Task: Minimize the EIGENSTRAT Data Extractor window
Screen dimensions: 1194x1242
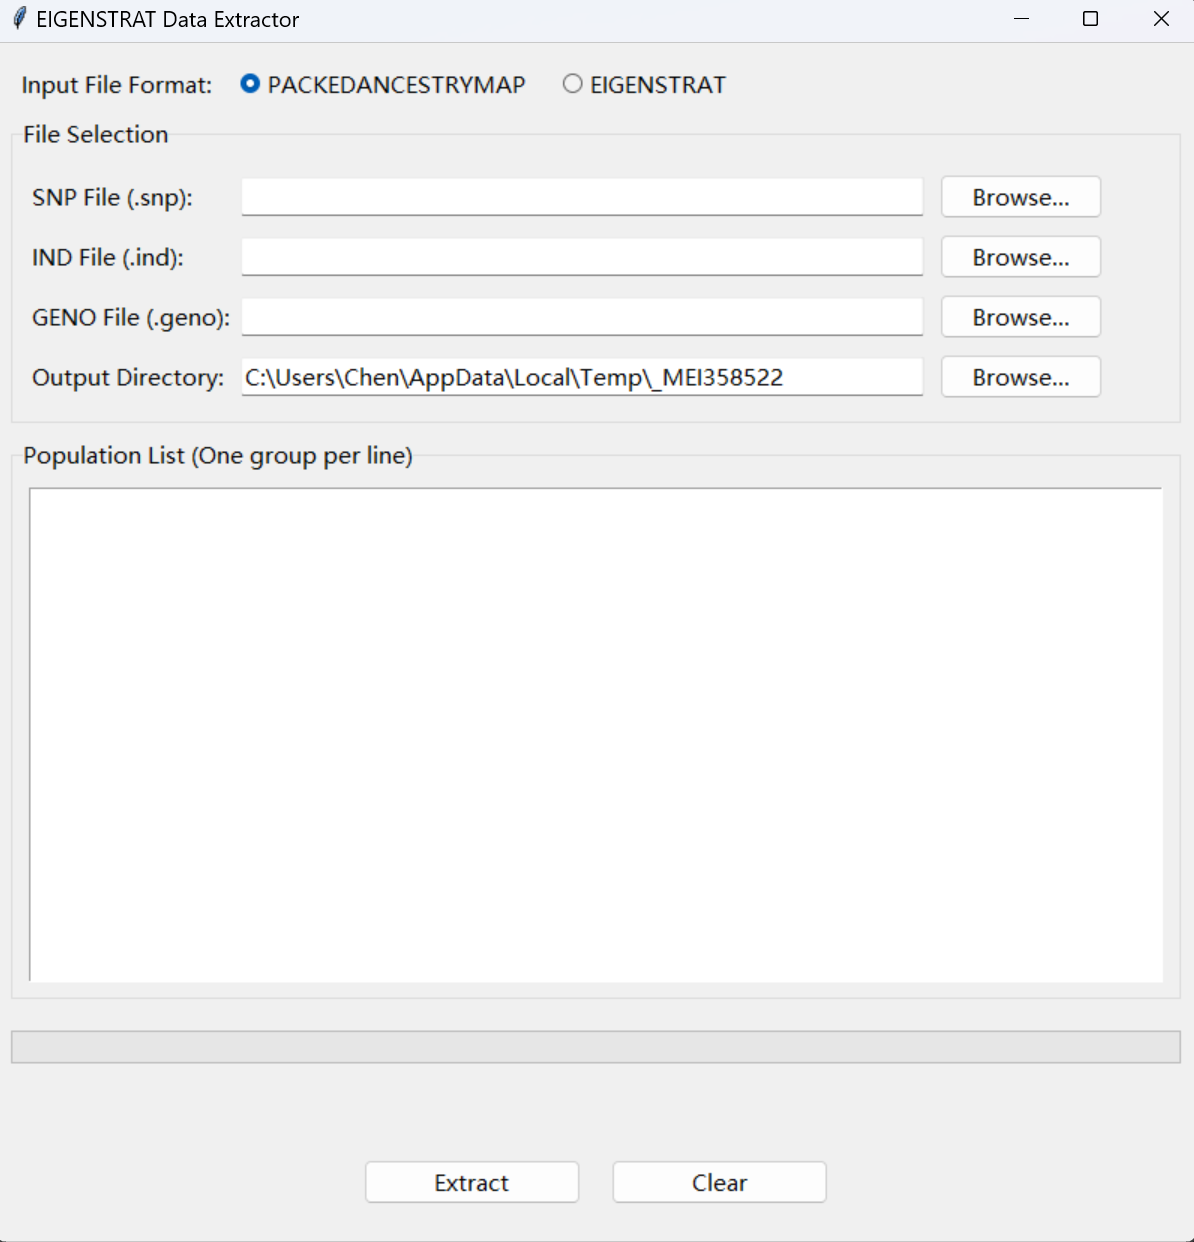Action: tap(1021, 19)
